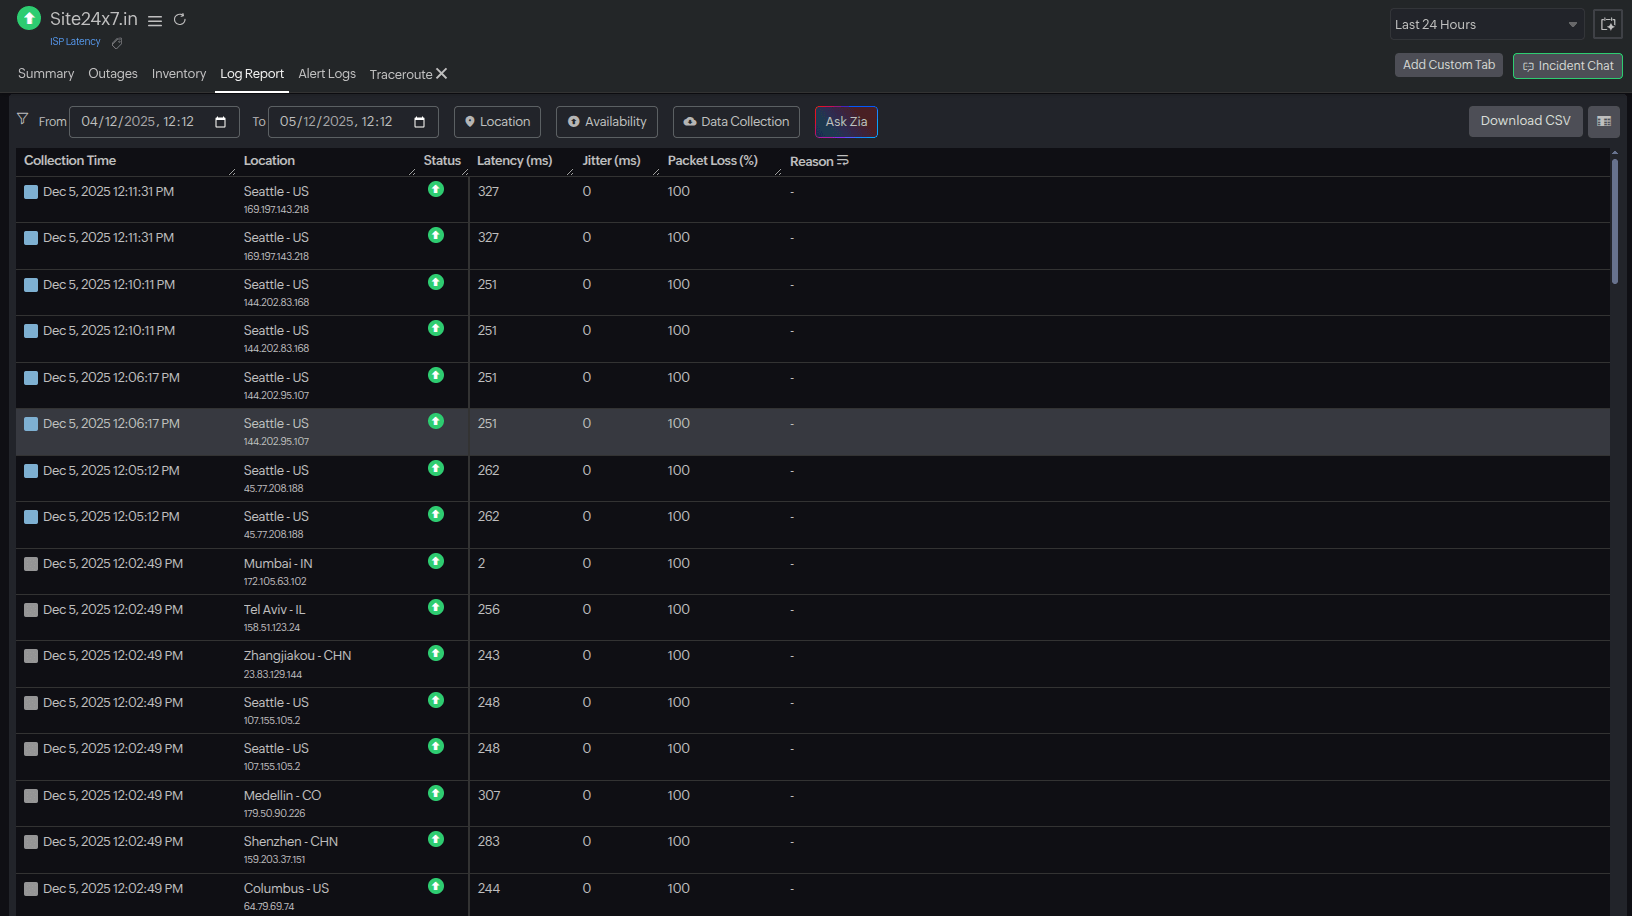
Task: Click the green status icon on the Shenzhen row
Action: (435, 839)
